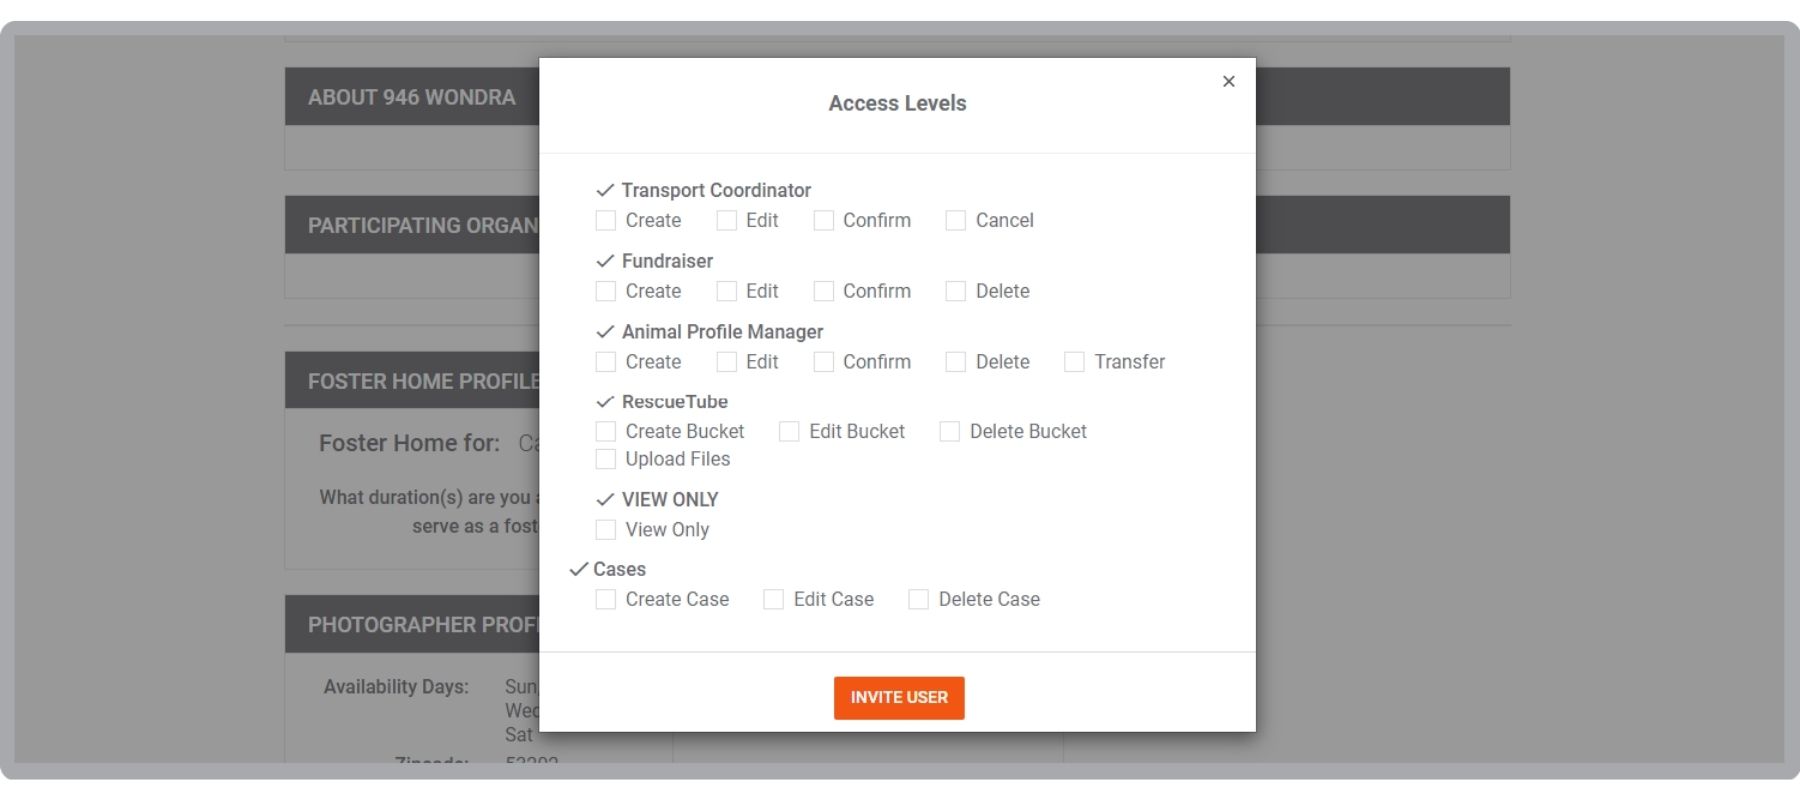Toggle the Fundraiser checkmark
The width and height of the screenshot is (1800, 800).
point(605,261)
